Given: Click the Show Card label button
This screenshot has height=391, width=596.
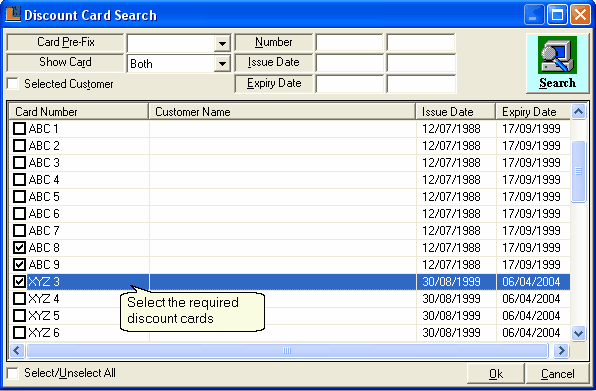Looking at the screenshot, I should tap(65, 62).
